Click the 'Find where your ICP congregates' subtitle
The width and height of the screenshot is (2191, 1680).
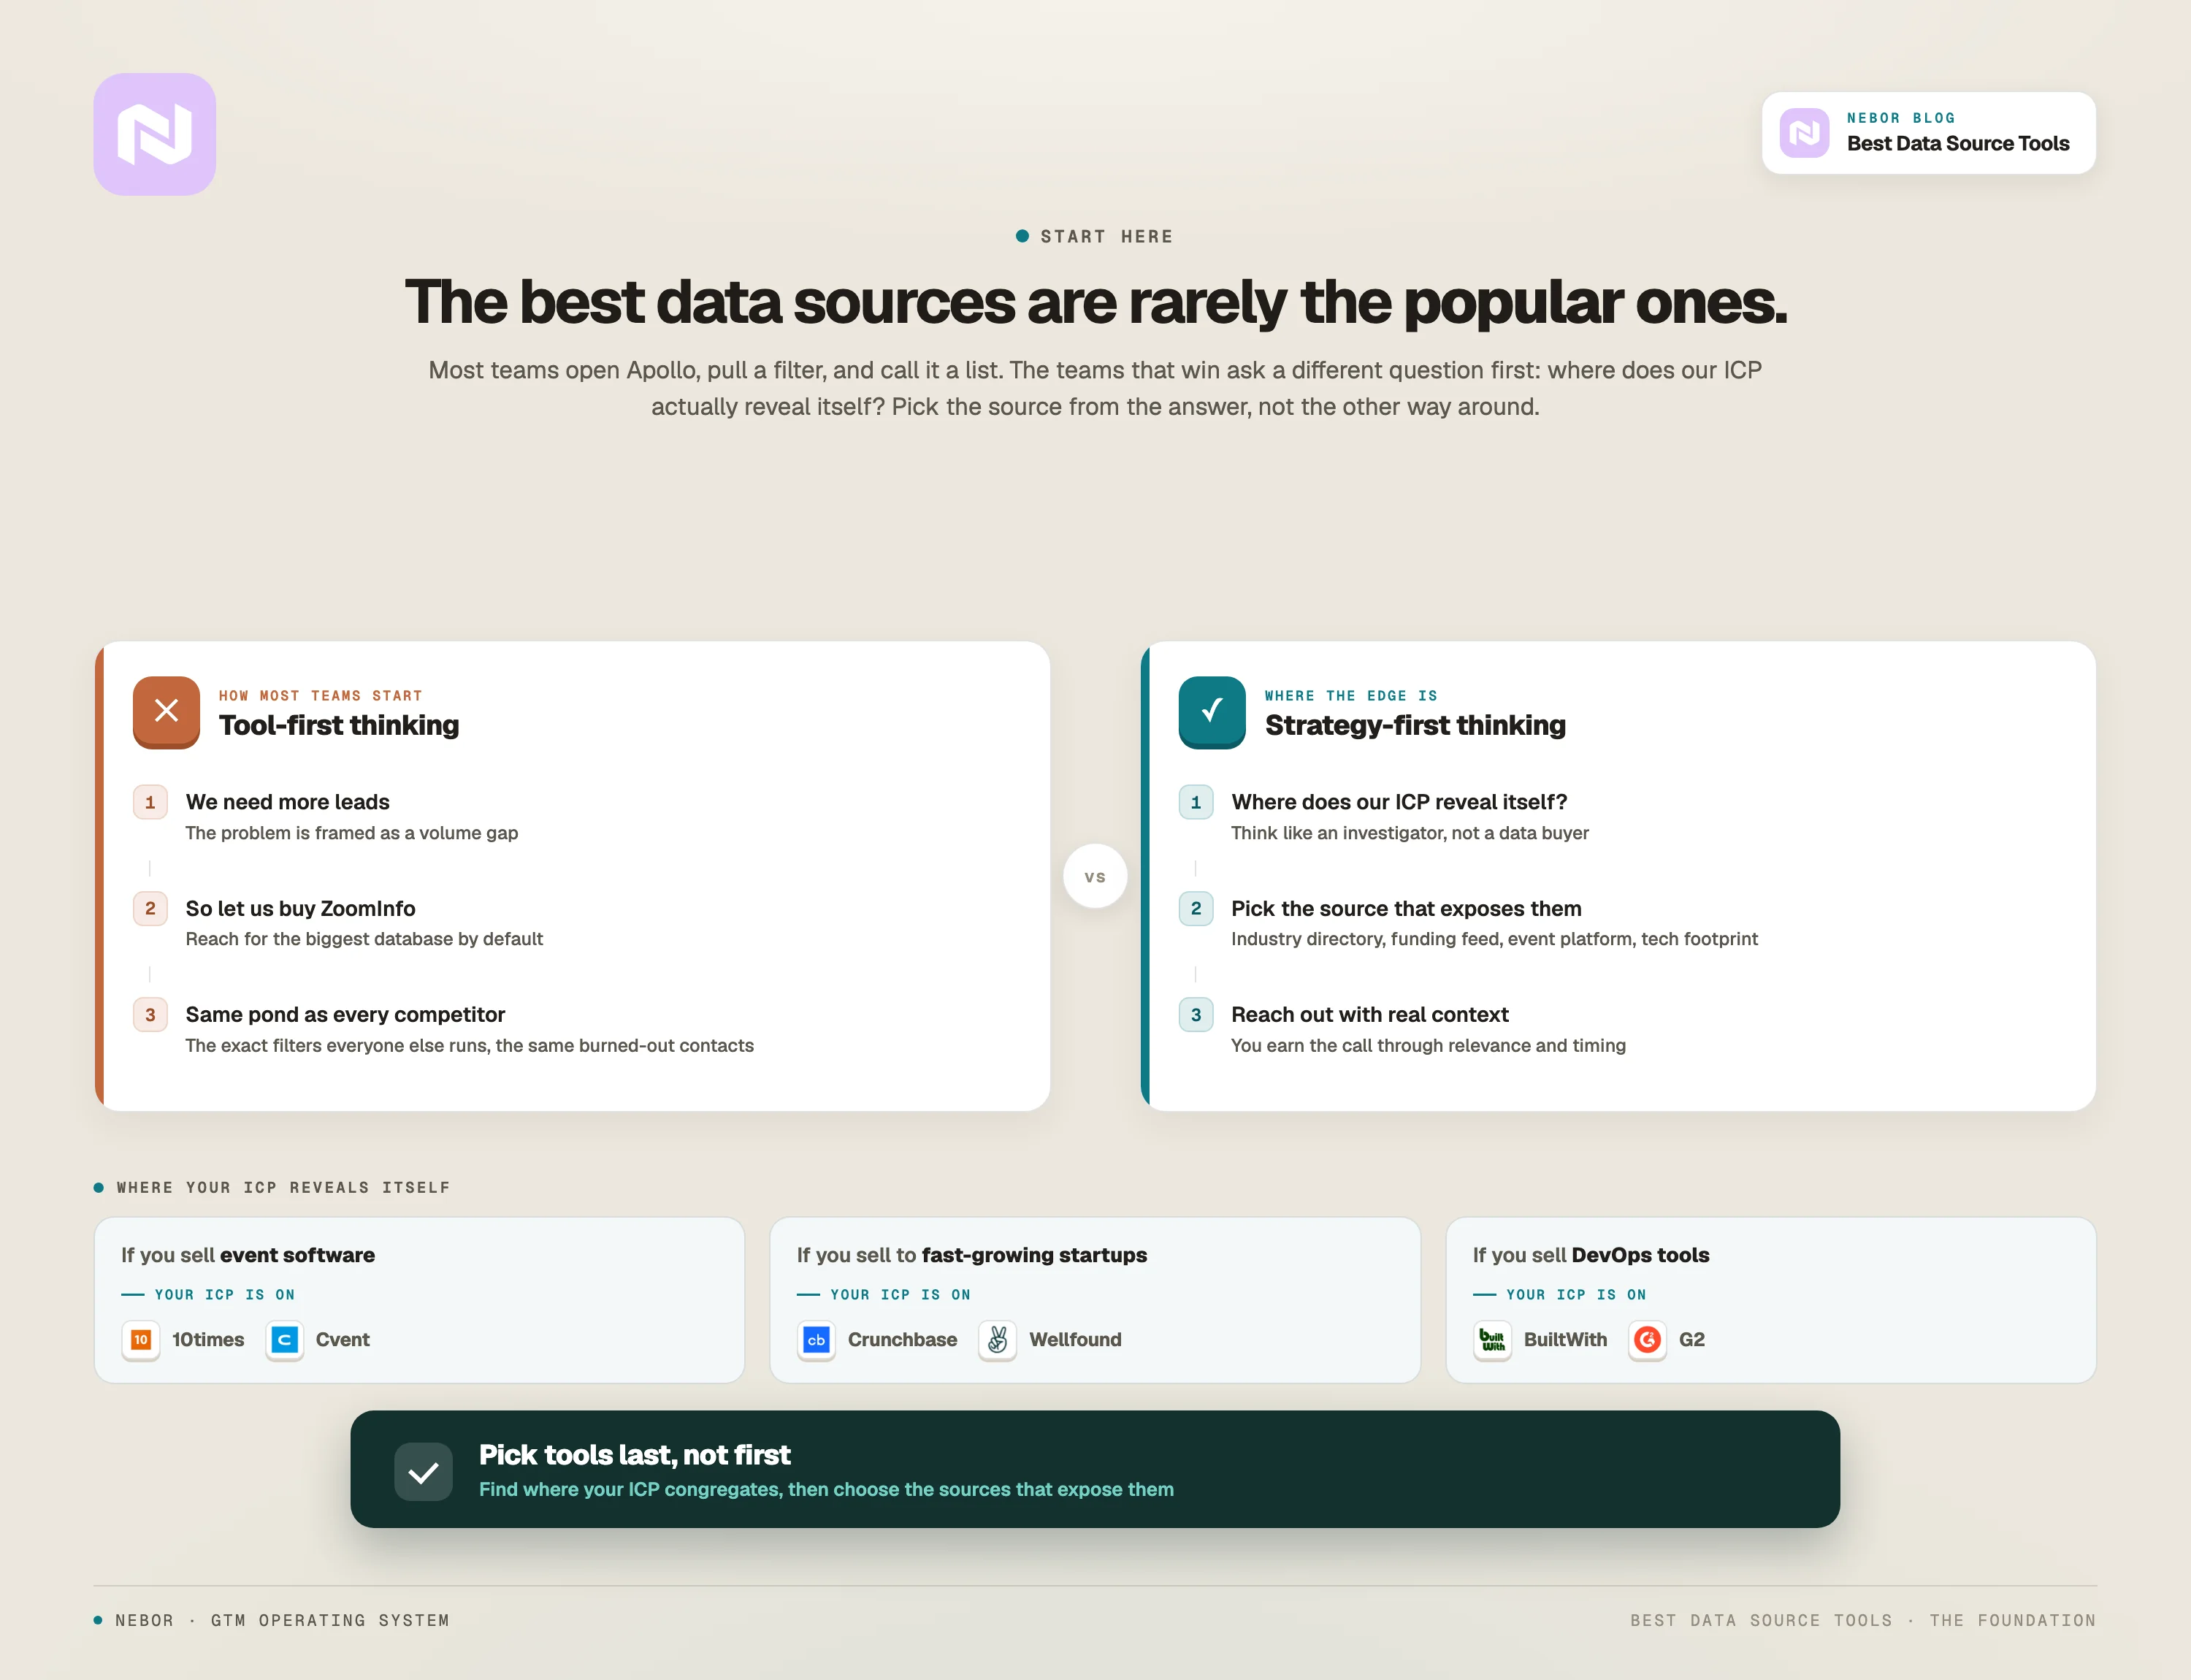[x=826, y=1489]
